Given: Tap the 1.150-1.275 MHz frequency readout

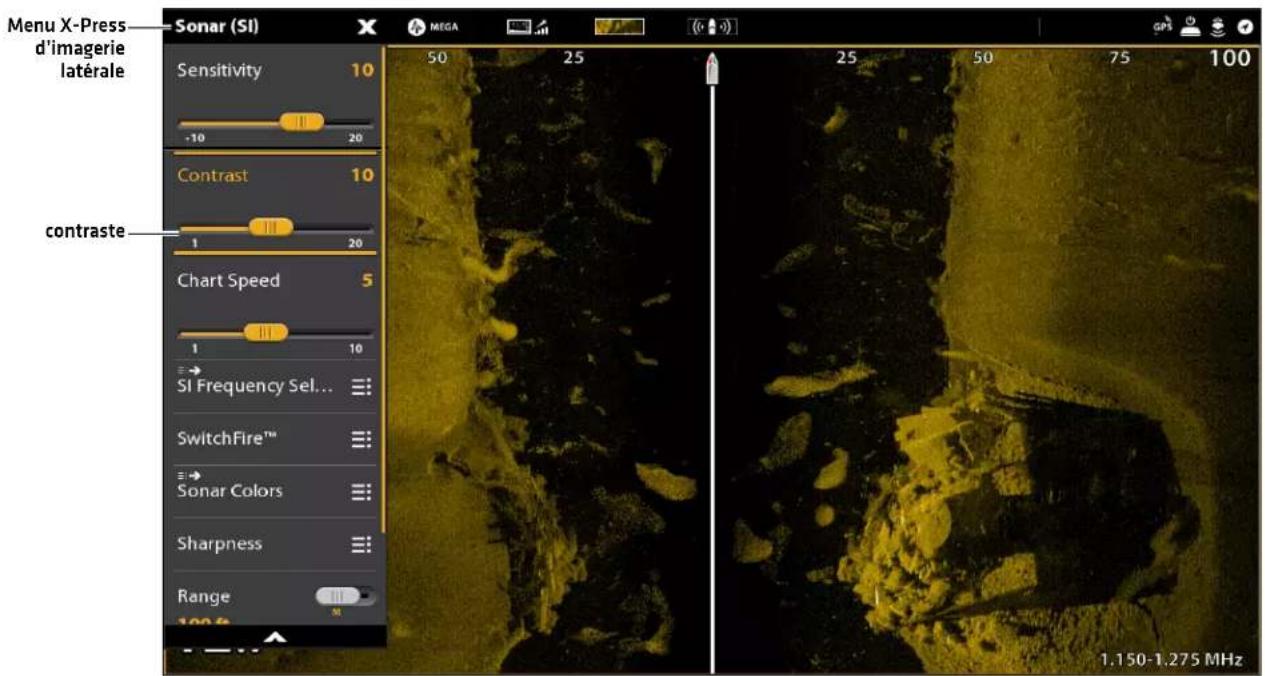Looking at the screenshot, I should click(1171, 659).
